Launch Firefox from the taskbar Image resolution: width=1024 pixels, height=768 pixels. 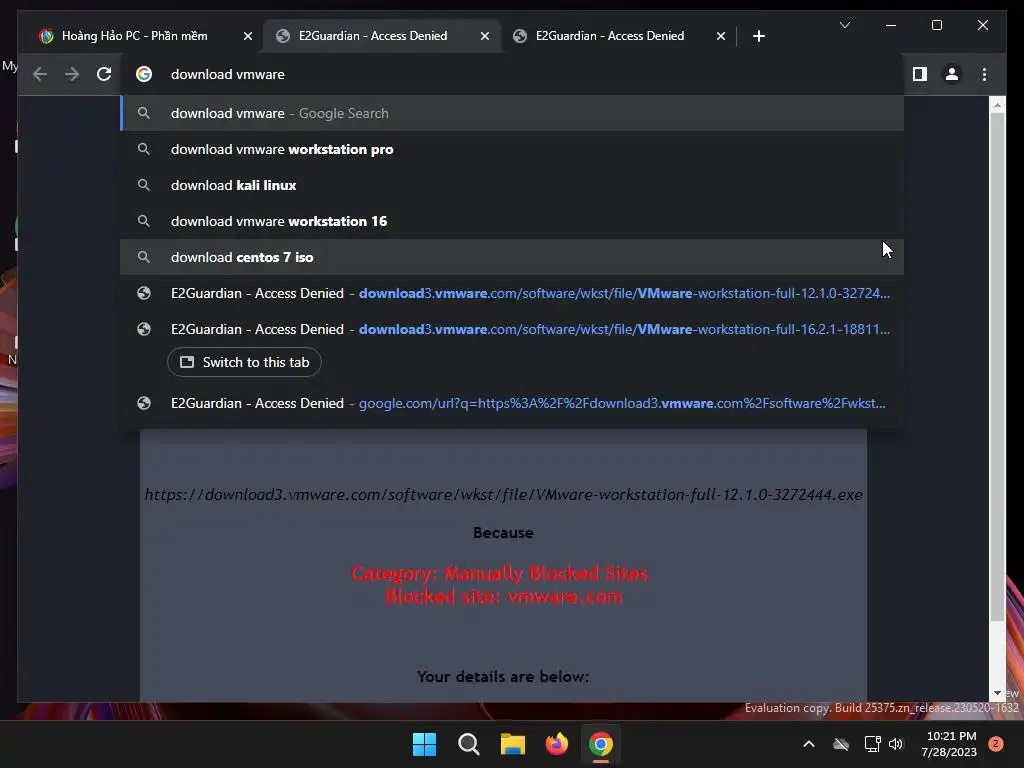point(556,744)
